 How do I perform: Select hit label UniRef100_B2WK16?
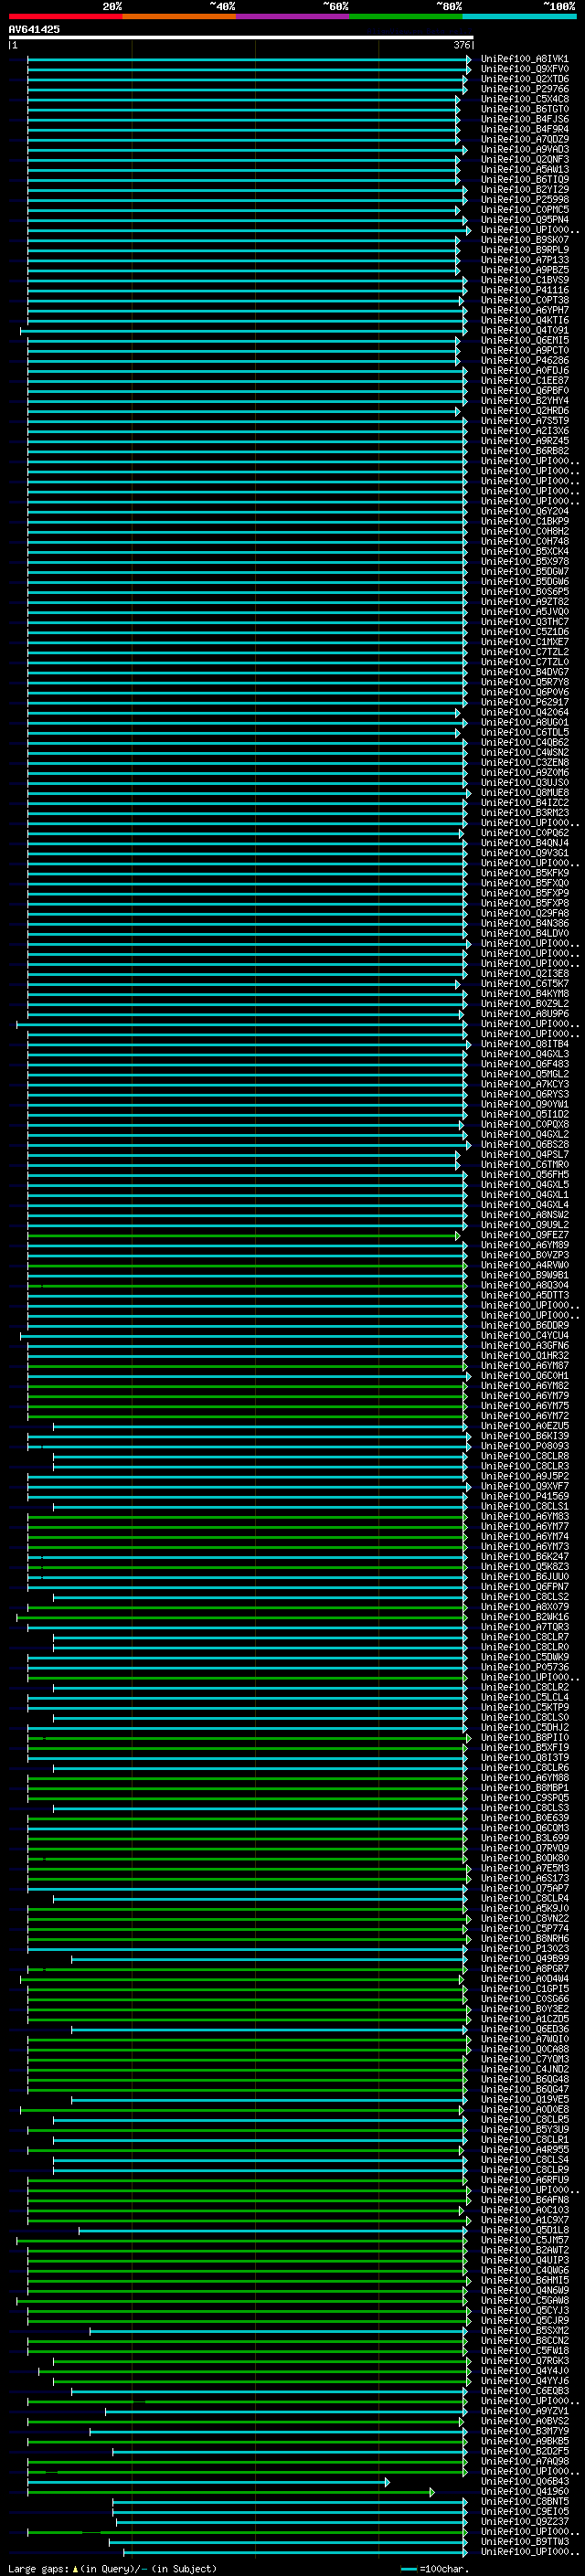tap(525, 1617)
